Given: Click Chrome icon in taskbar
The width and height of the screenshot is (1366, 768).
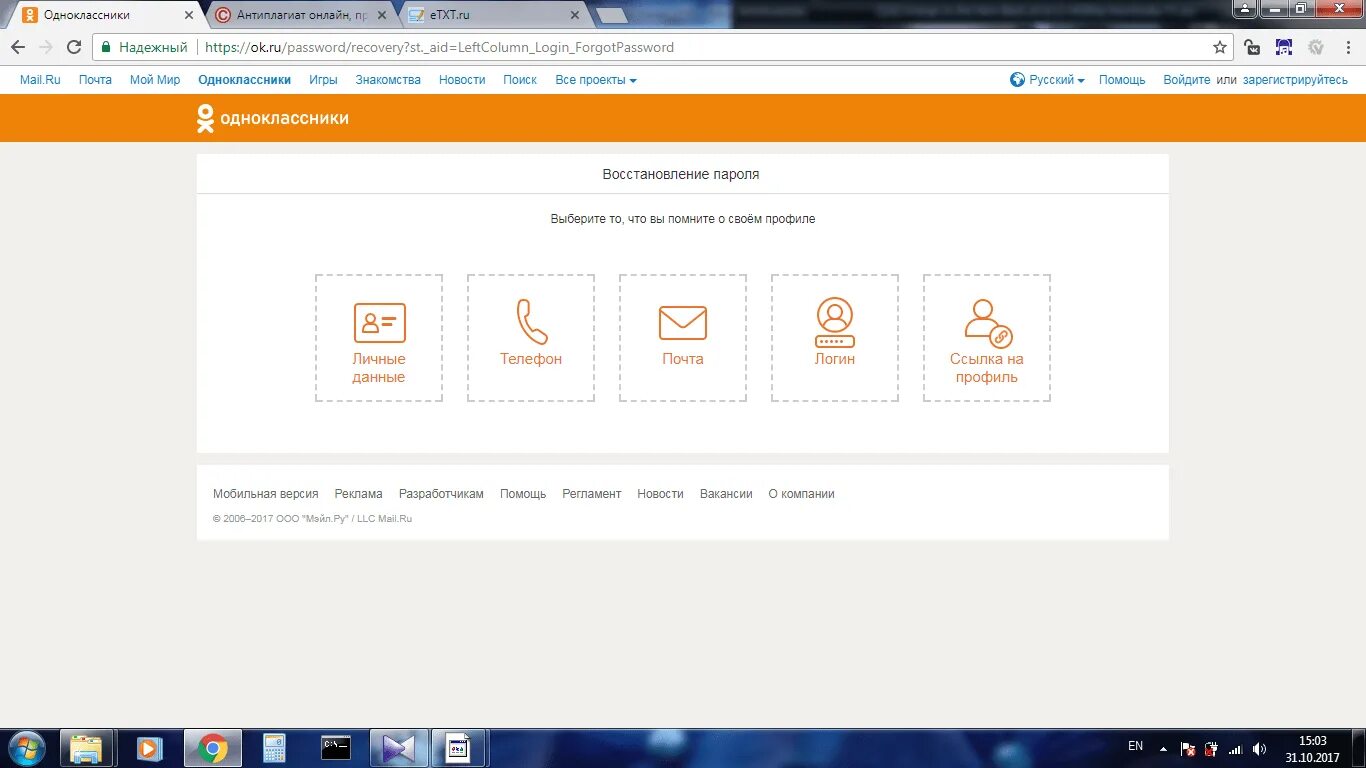Looking at the screenshot, I should point(211,748).
